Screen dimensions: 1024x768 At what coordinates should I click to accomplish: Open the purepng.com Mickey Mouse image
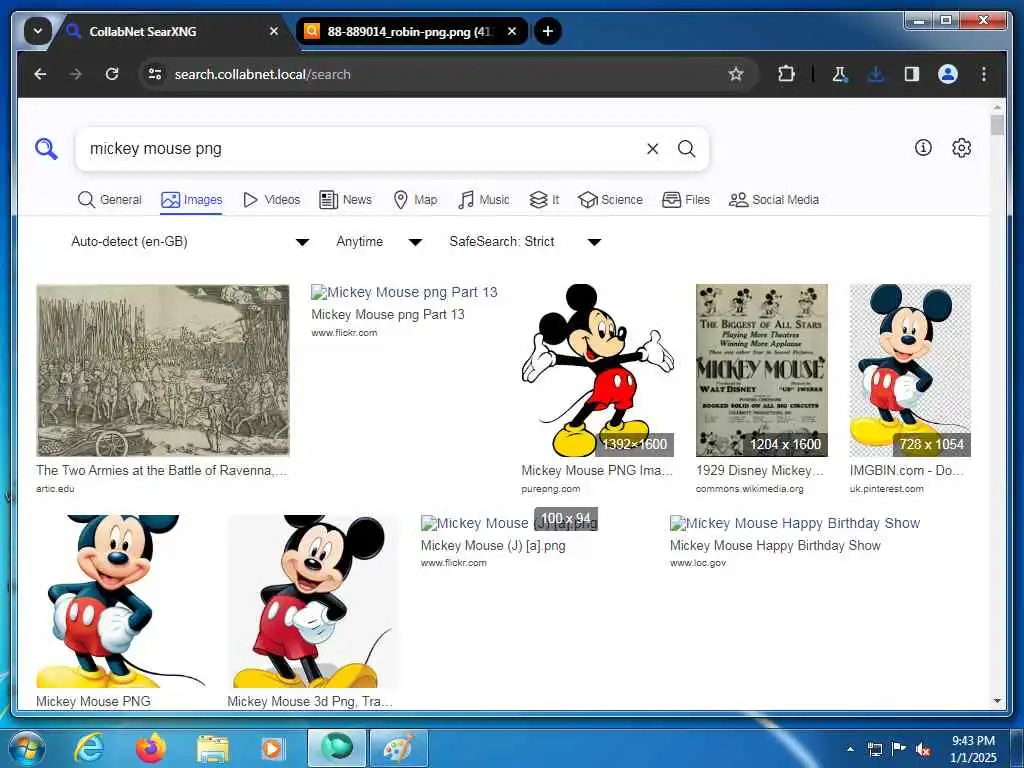point(598,370)
